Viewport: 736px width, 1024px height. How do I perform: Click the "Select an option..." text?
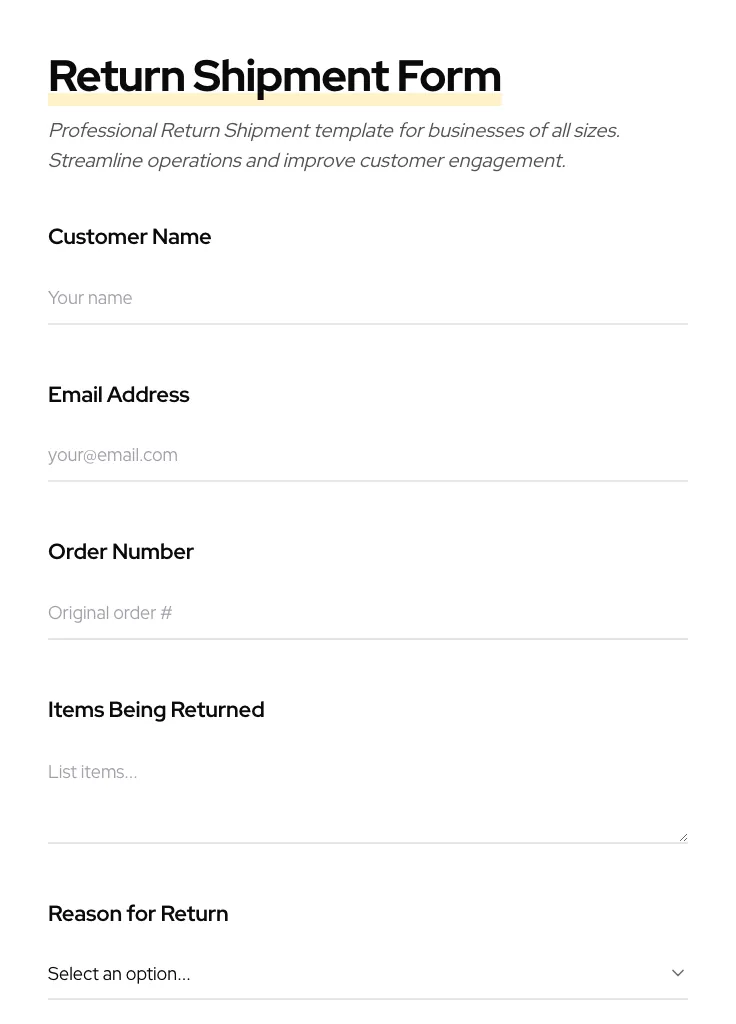tap(119, 974)
